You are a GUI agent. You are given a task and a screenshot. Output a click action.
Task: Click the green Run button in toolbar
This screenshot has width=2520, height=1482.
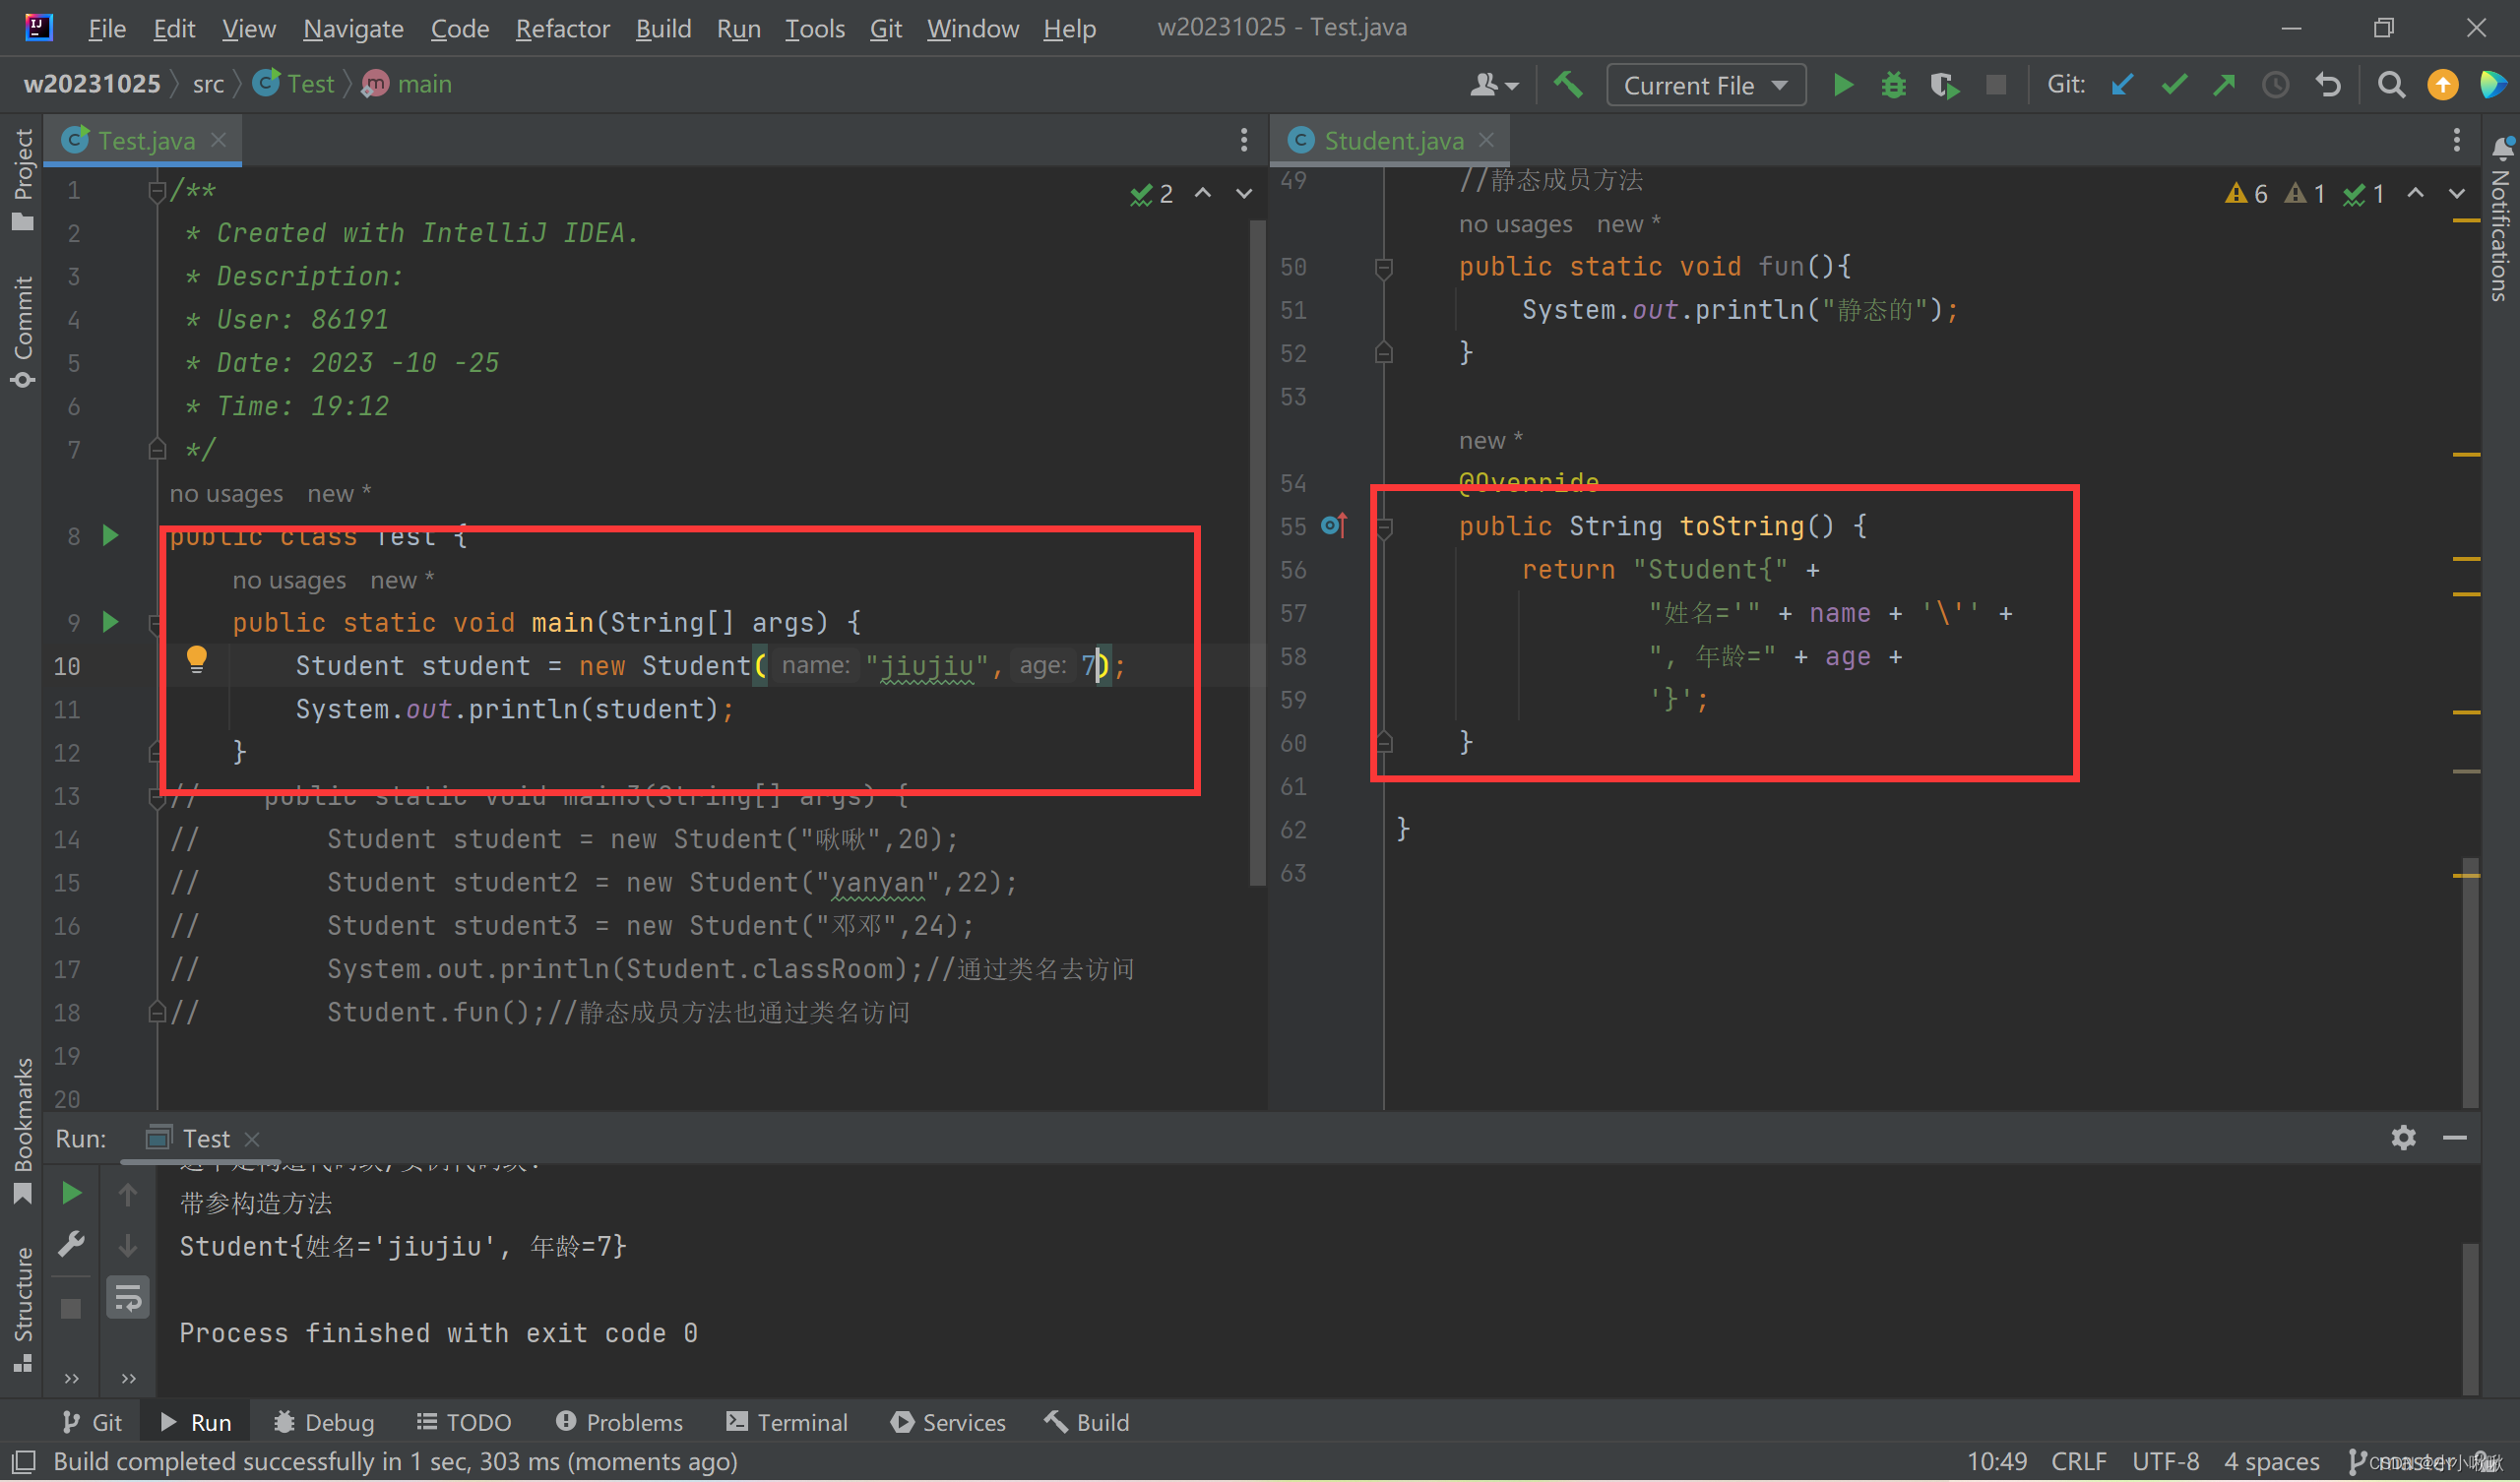(x=1842, y=85)
